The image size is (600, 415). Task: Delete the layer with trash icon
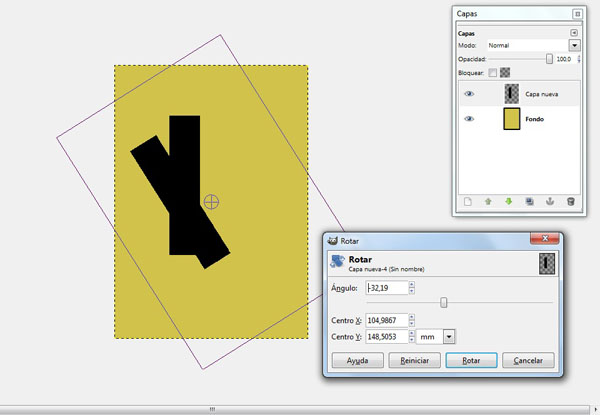[570, 201]
